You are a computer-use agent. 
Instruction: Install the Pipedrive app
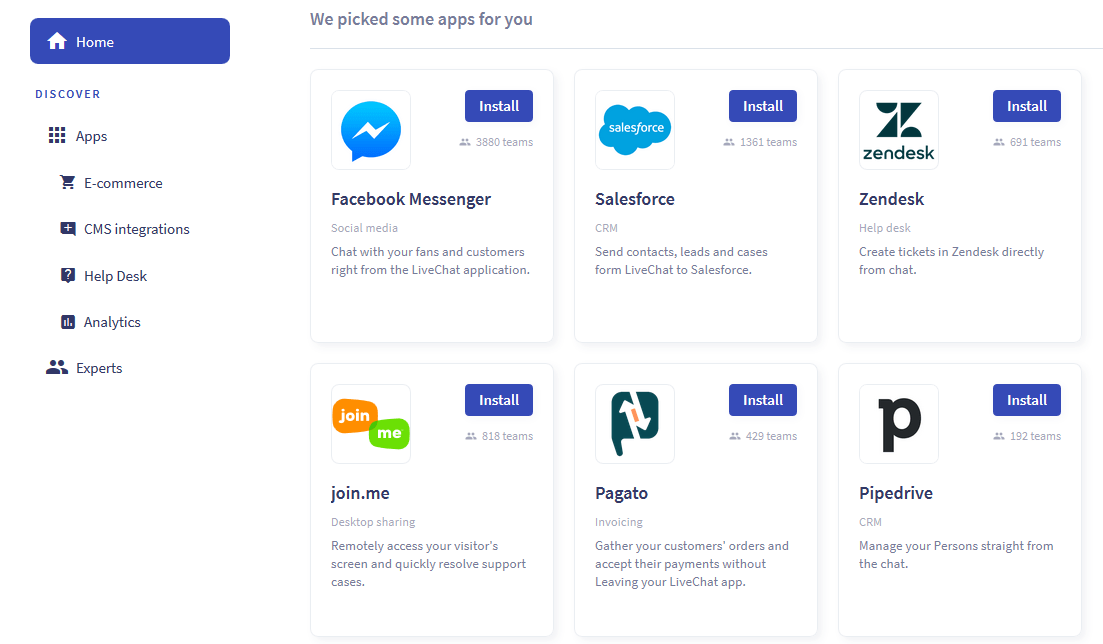pos(1026,400)
